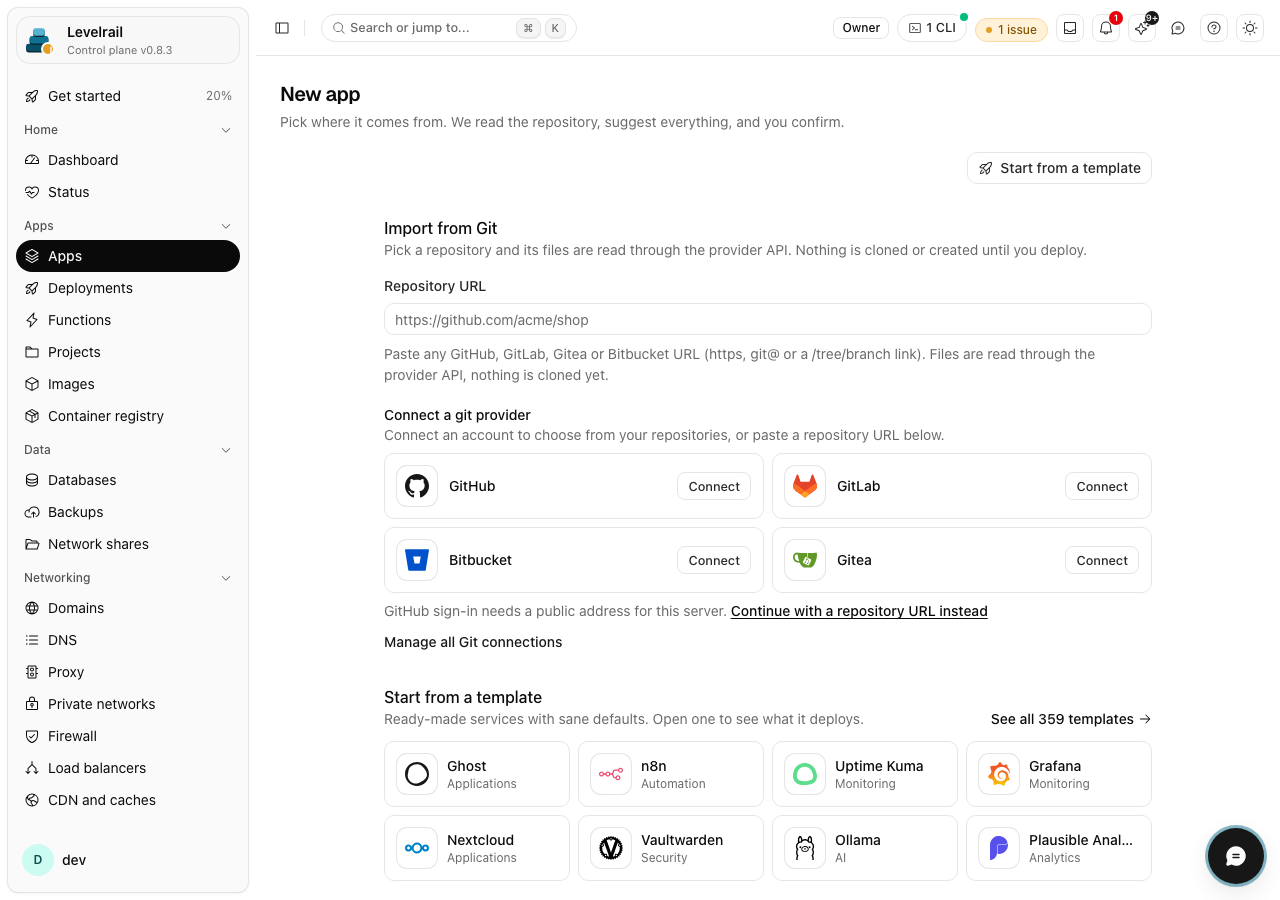Viewport: 1280px width, 900px height.
Task: Open the Search or jump to box
Action: click(x=449, y=28)
